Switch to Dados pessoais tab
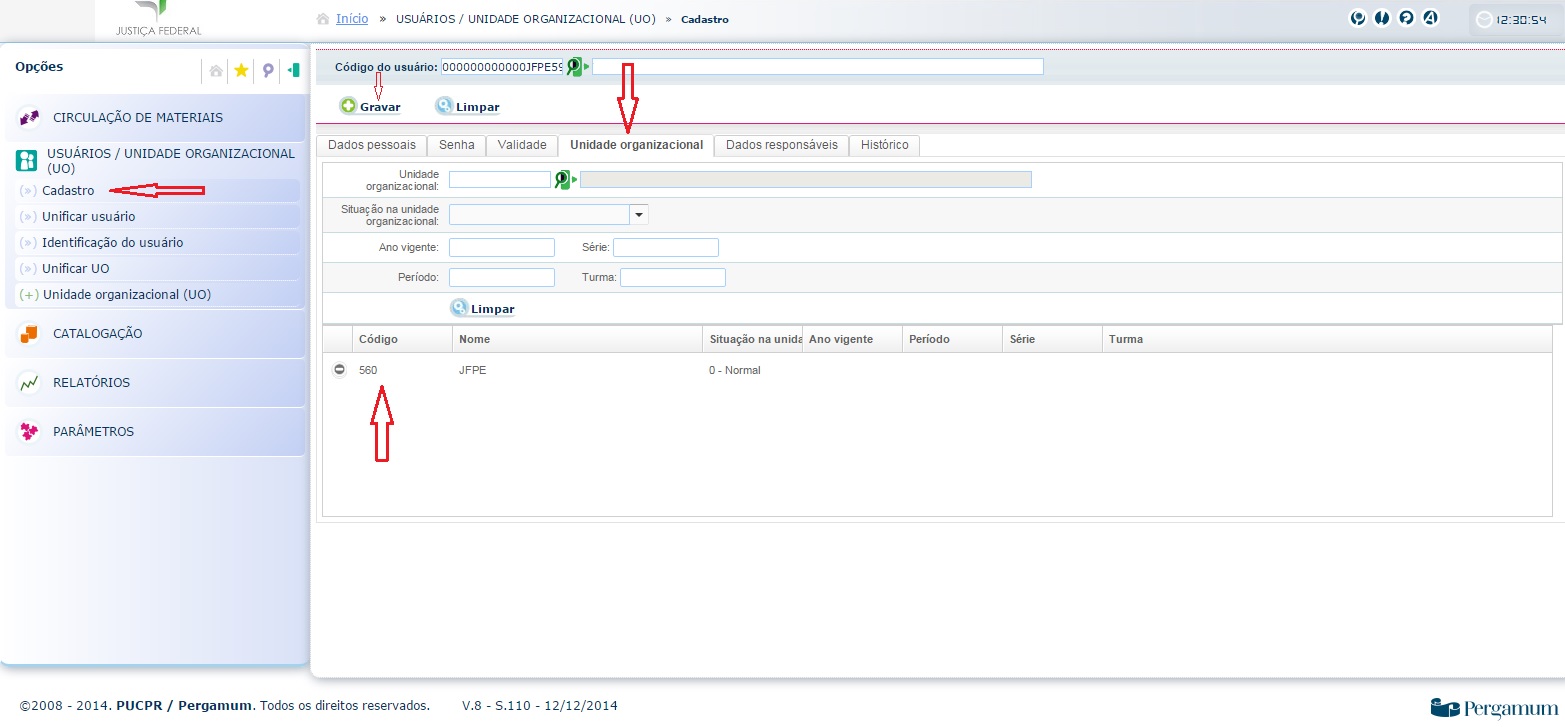 pyautogui.click(x=372, y=145)
